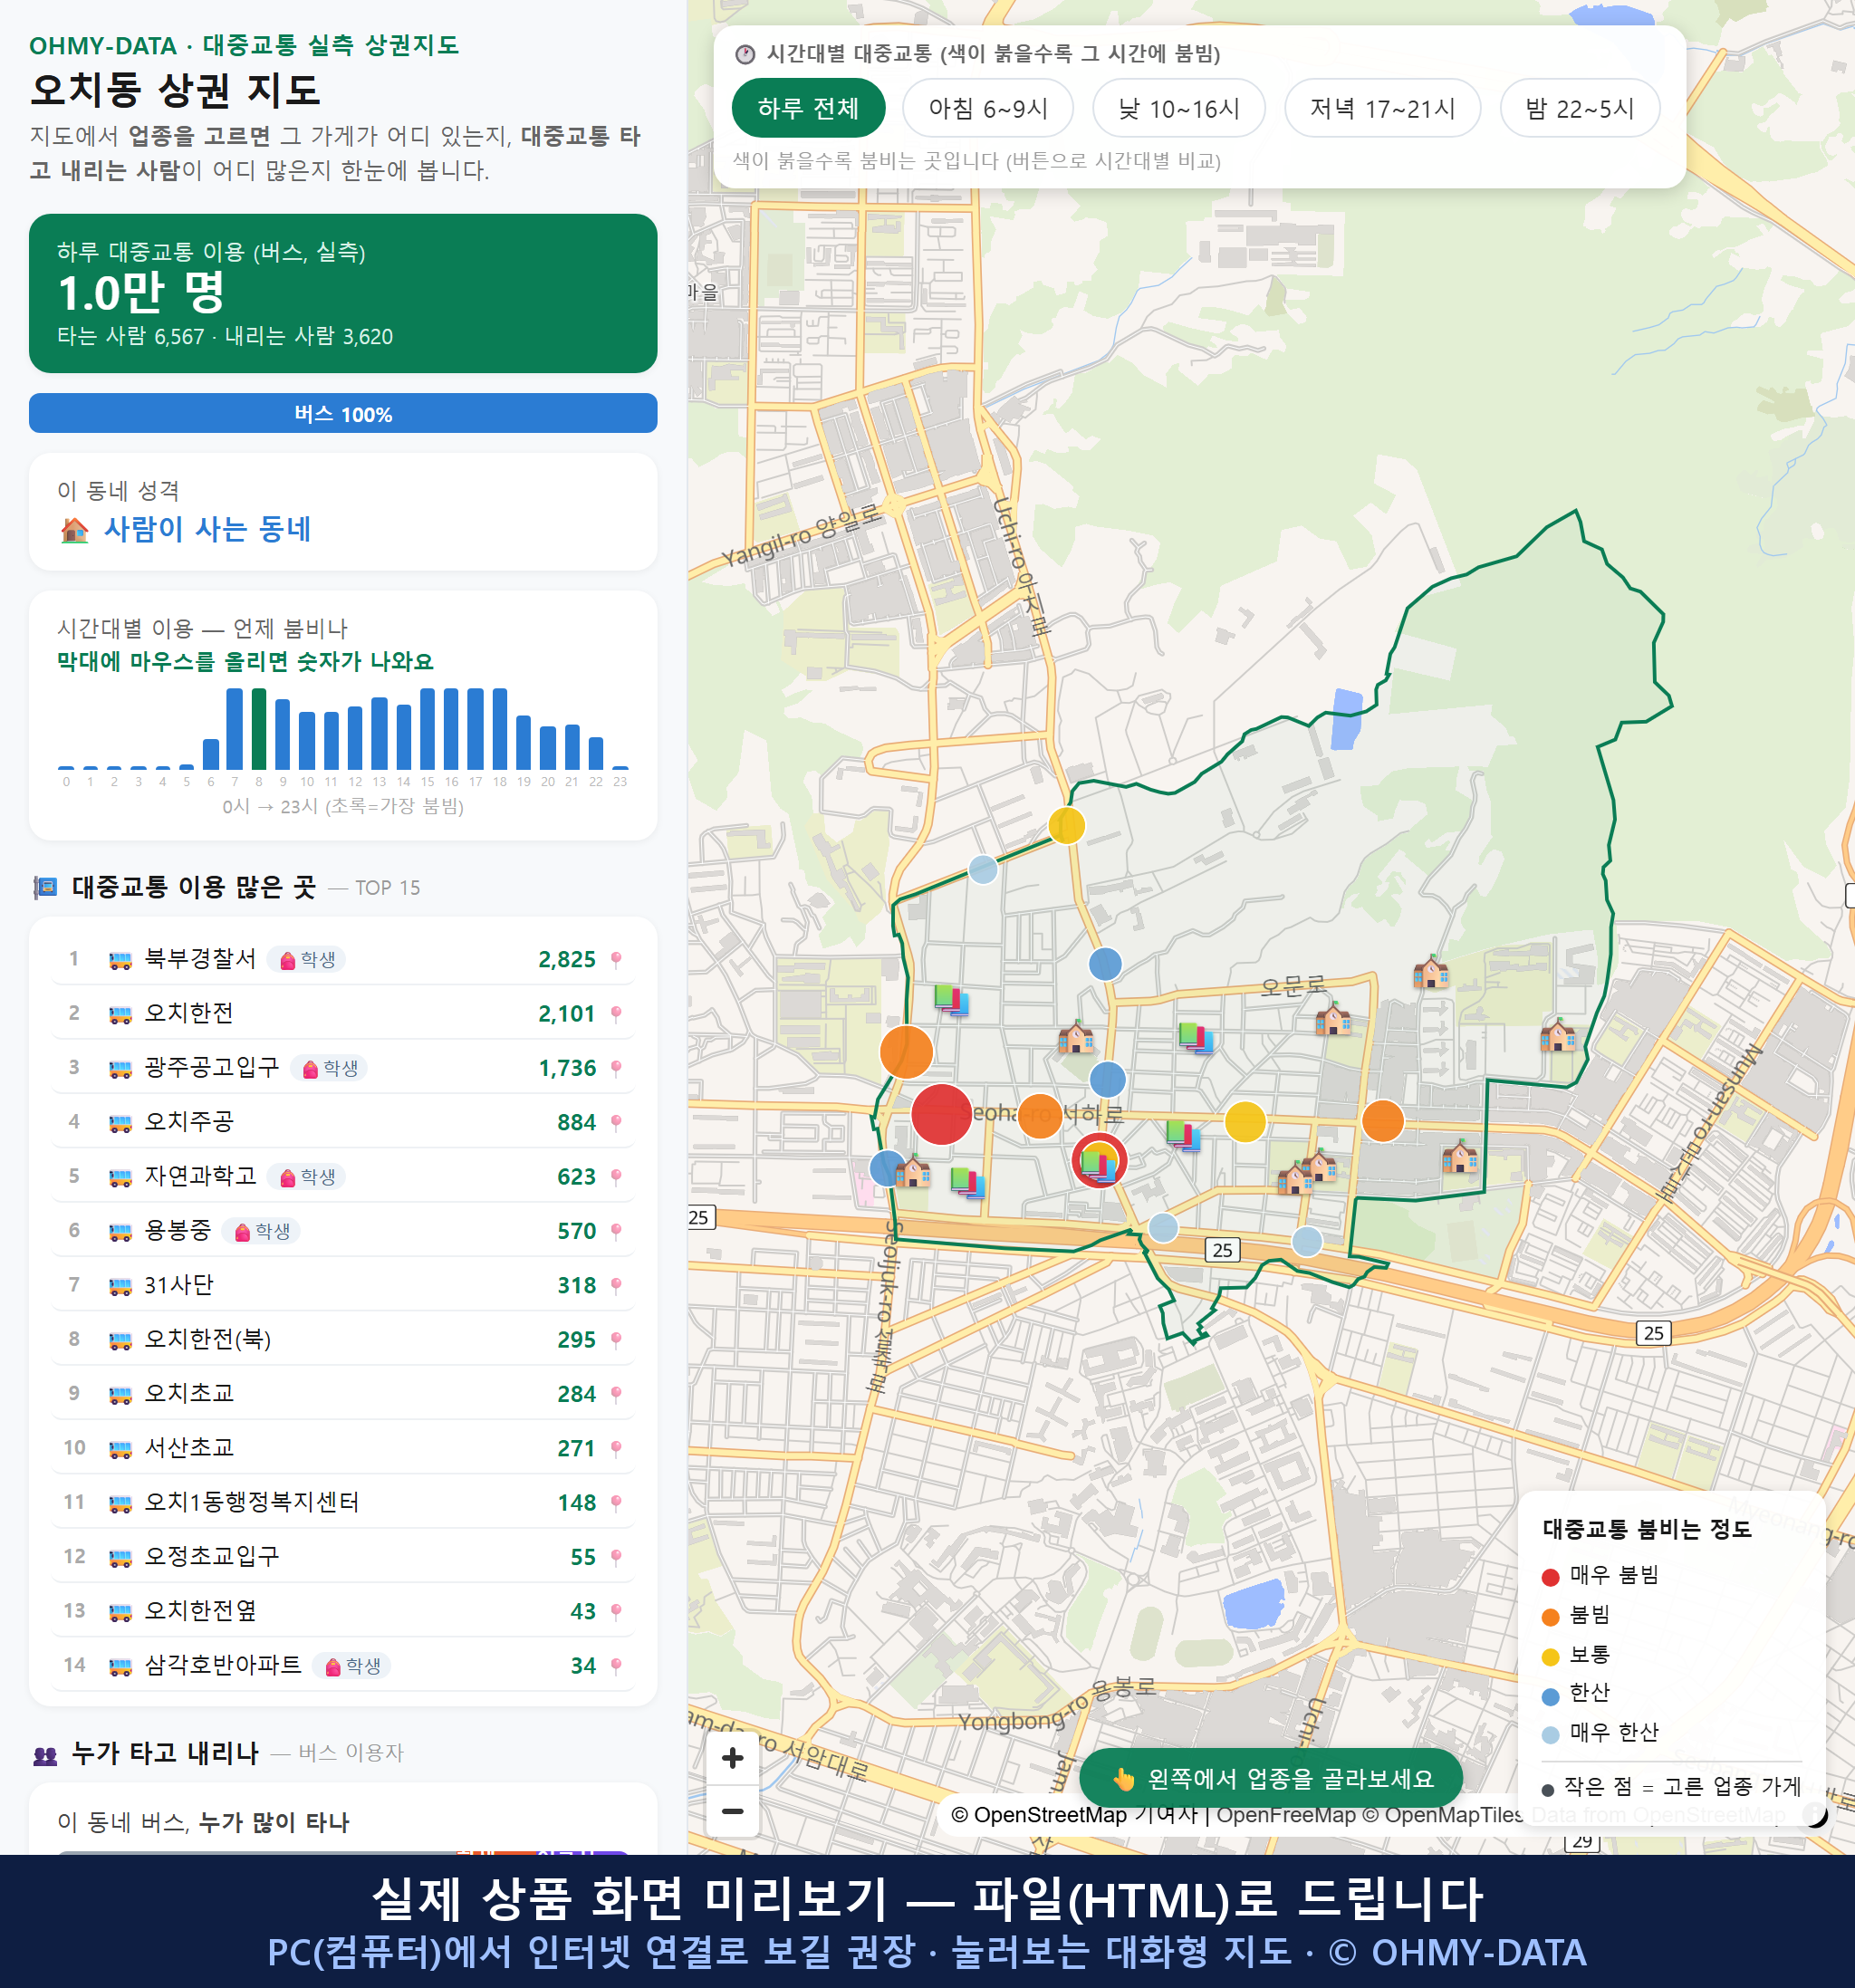The image size is (1855, 1988).
Task: Zoom in with the map plus button
Action: point(732,1757)
